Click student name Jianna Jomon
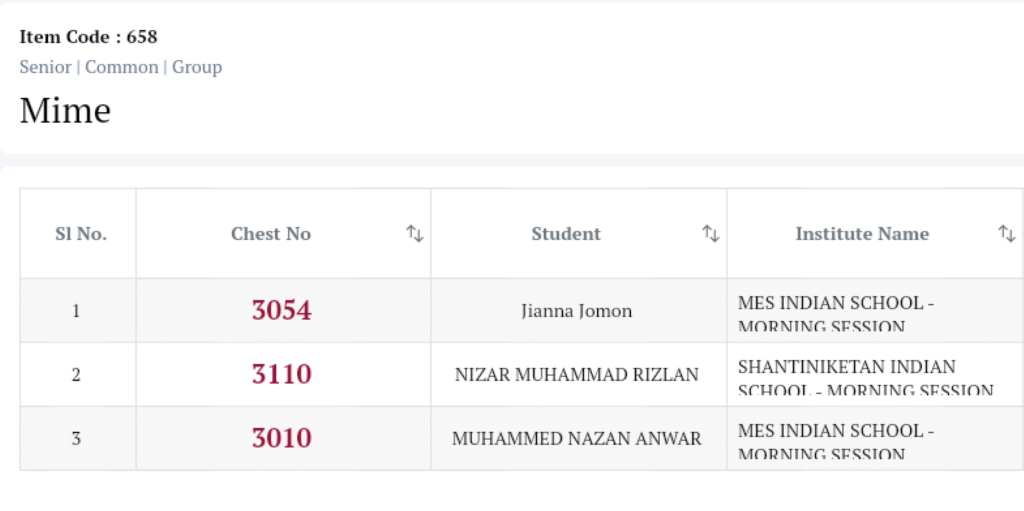1024x511 pixels. pos(576,311)
